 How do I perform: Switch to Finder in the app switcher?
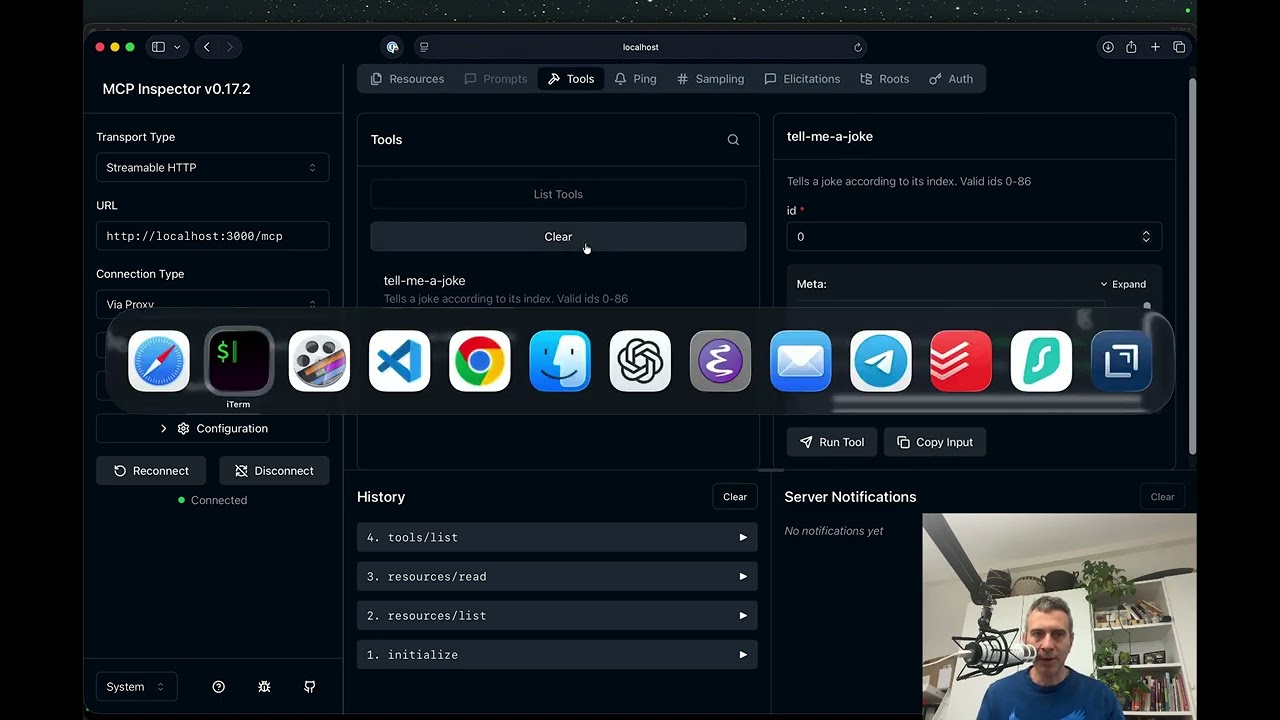(560, 361)
